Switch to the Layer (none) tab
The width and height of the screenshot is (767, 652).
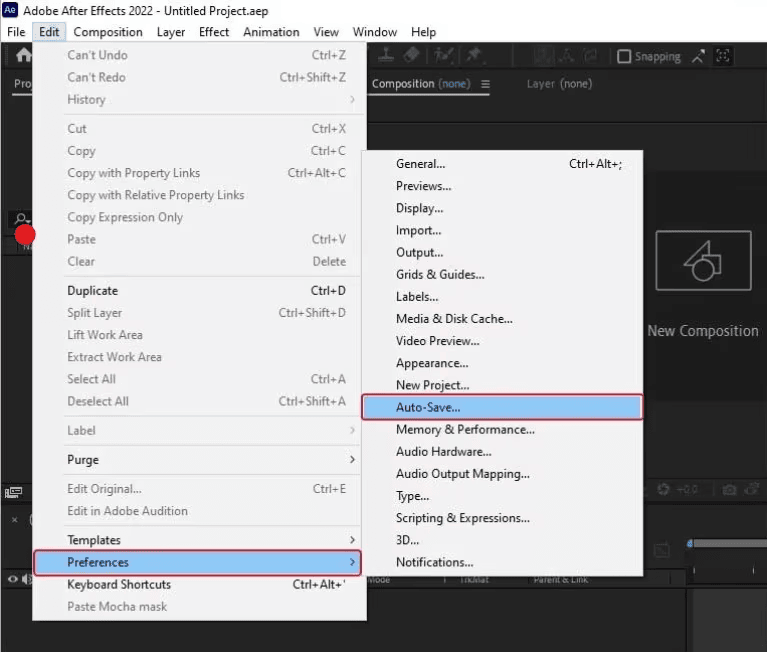(559, 84)
